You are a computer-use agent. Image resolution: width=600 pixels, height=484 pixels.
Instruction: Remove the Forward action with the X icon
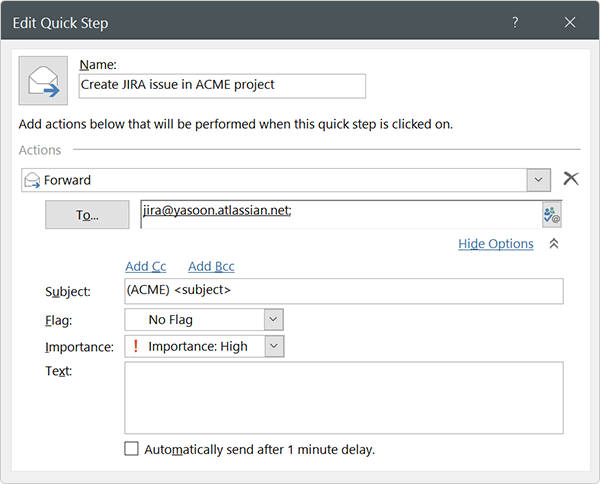pyautogui.click(x=571, y=179)
